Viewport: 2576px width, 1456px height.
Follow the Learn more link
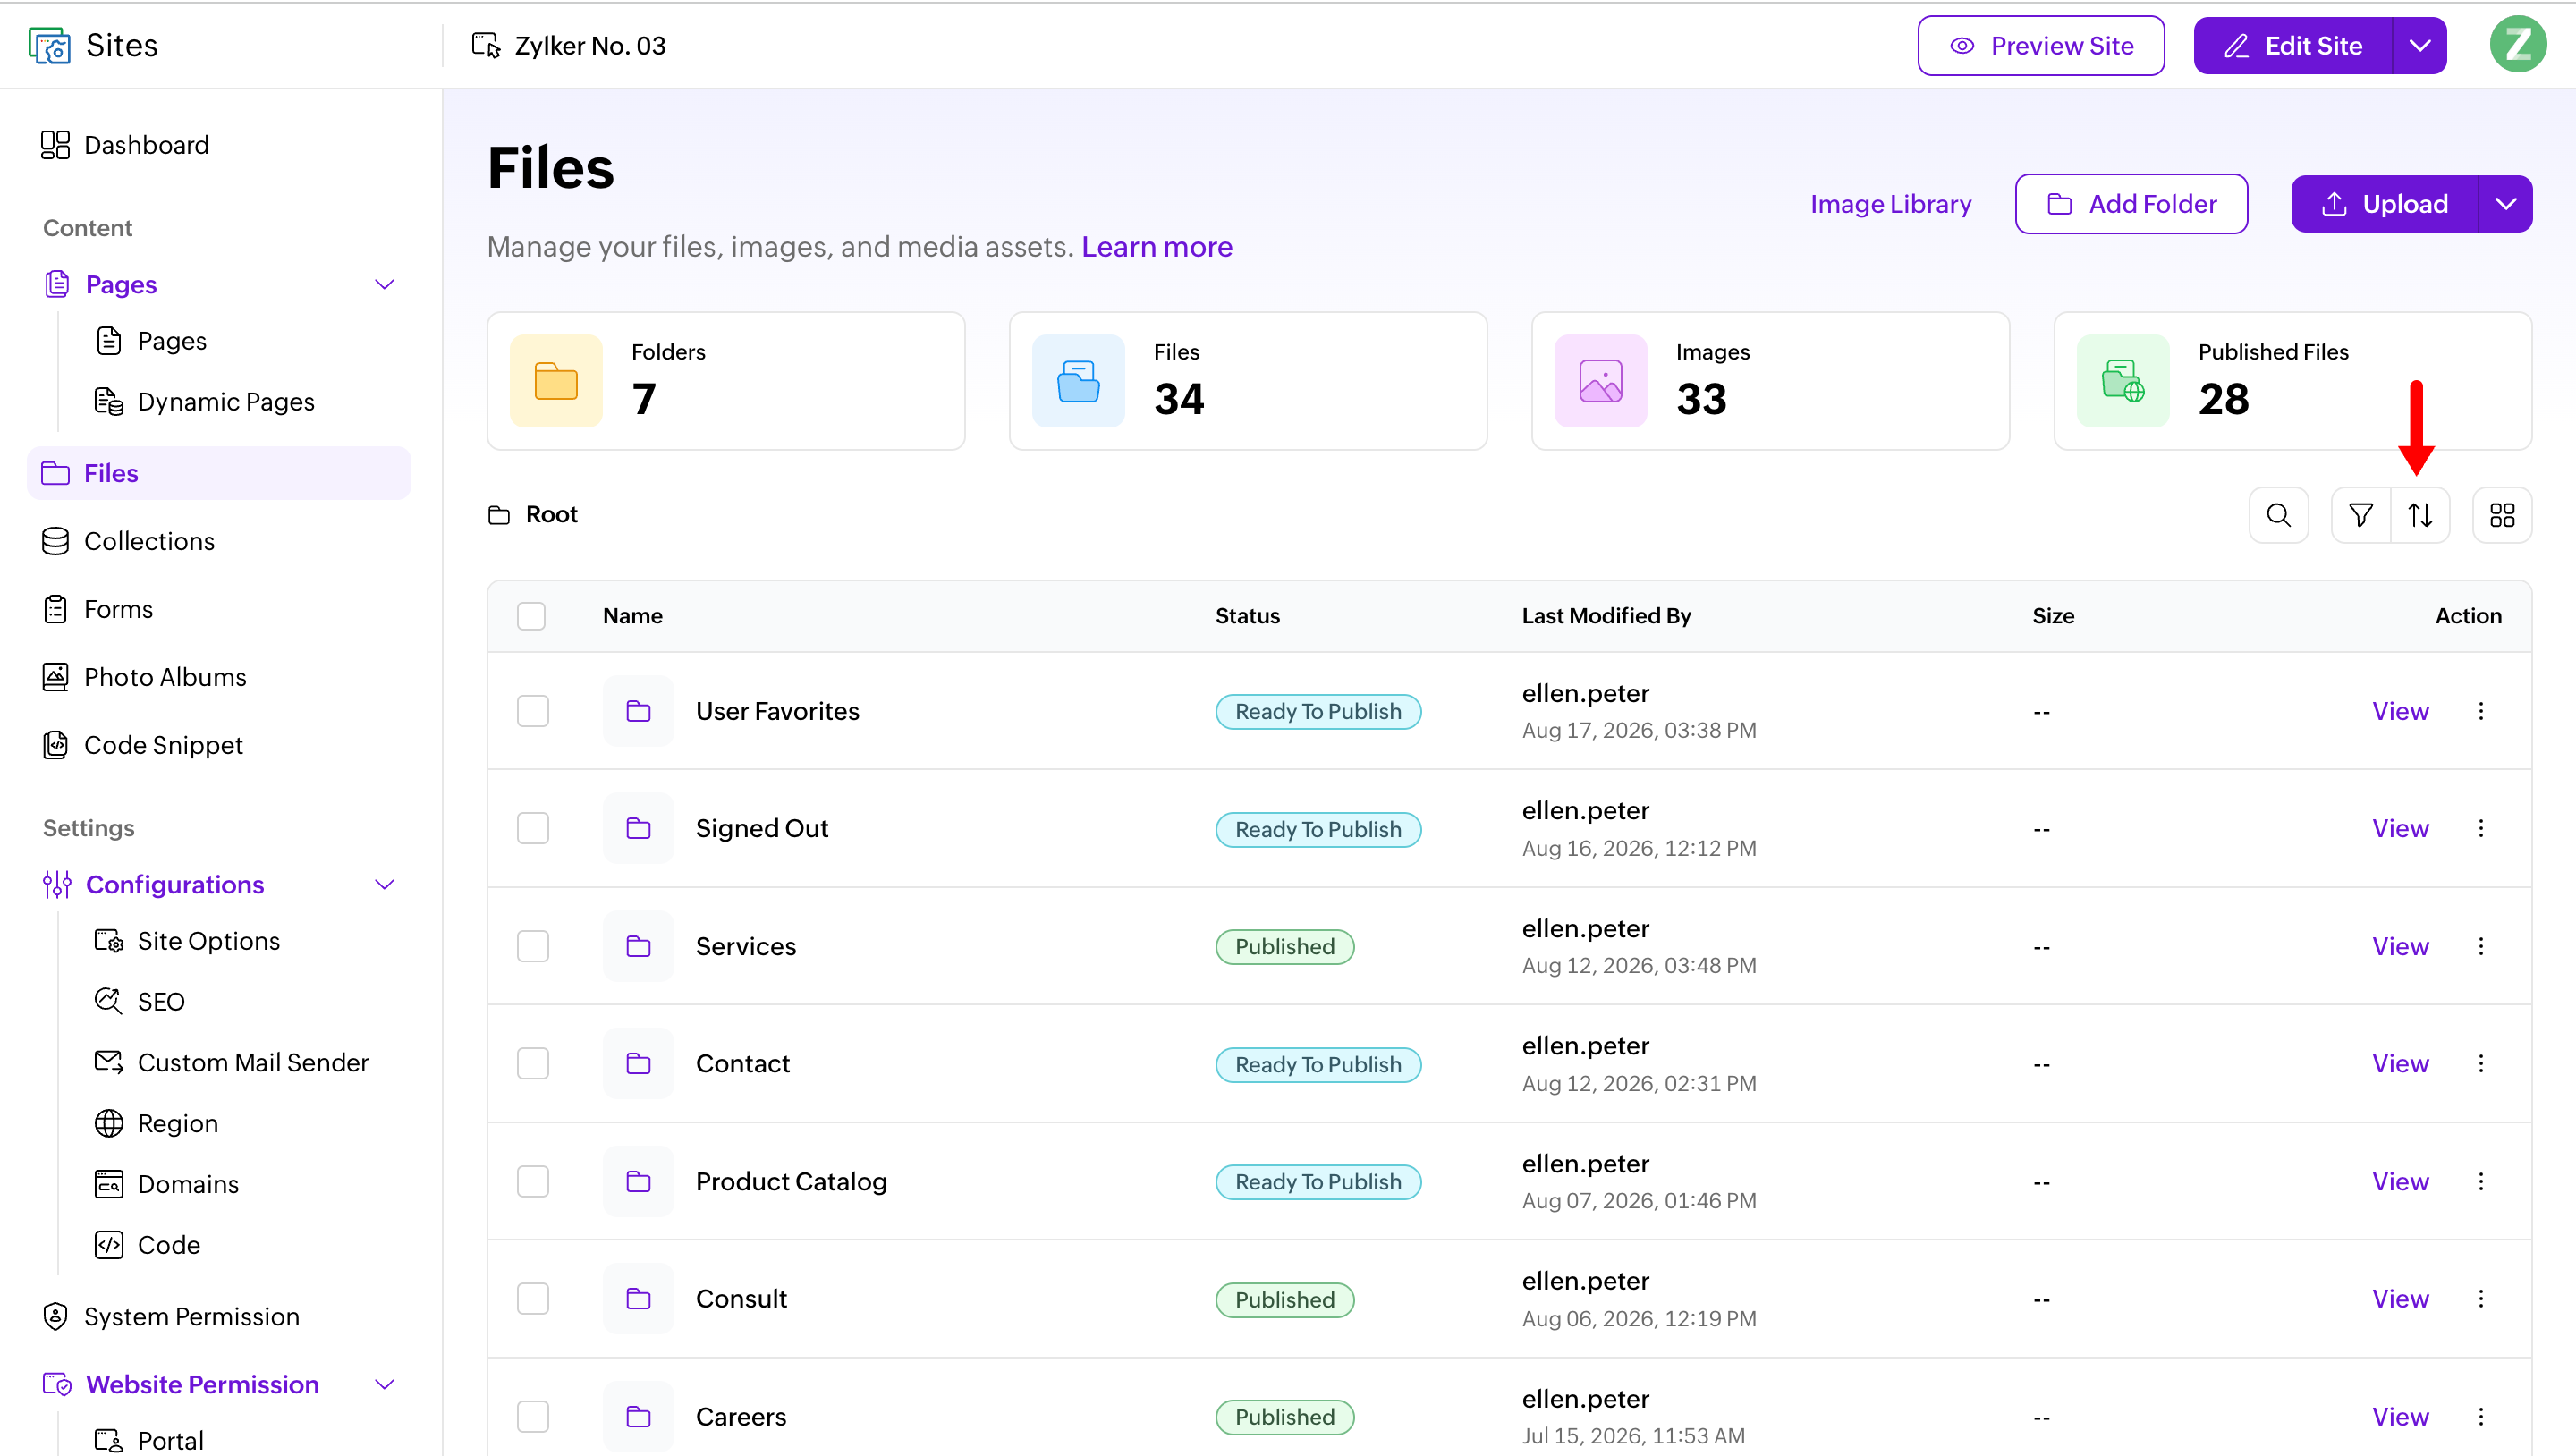[1157, 247]
